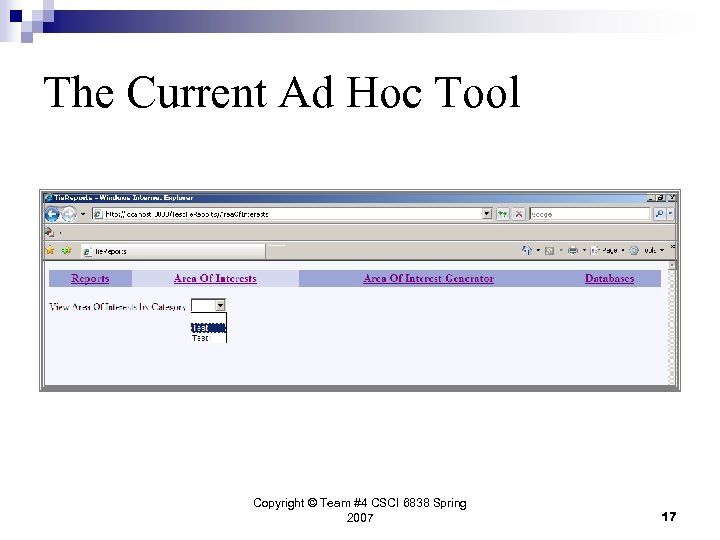Open the recent pages dropdown arrow

(x=83, y=214)
